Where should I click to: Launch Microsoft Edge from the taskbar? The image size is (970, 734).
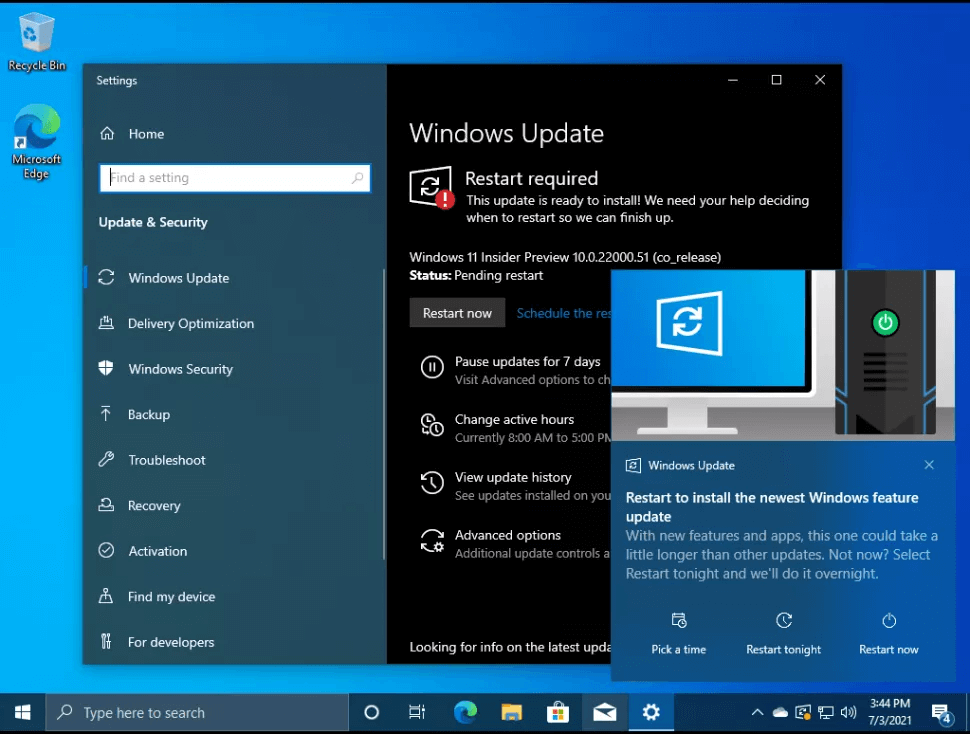coord(465,712)
